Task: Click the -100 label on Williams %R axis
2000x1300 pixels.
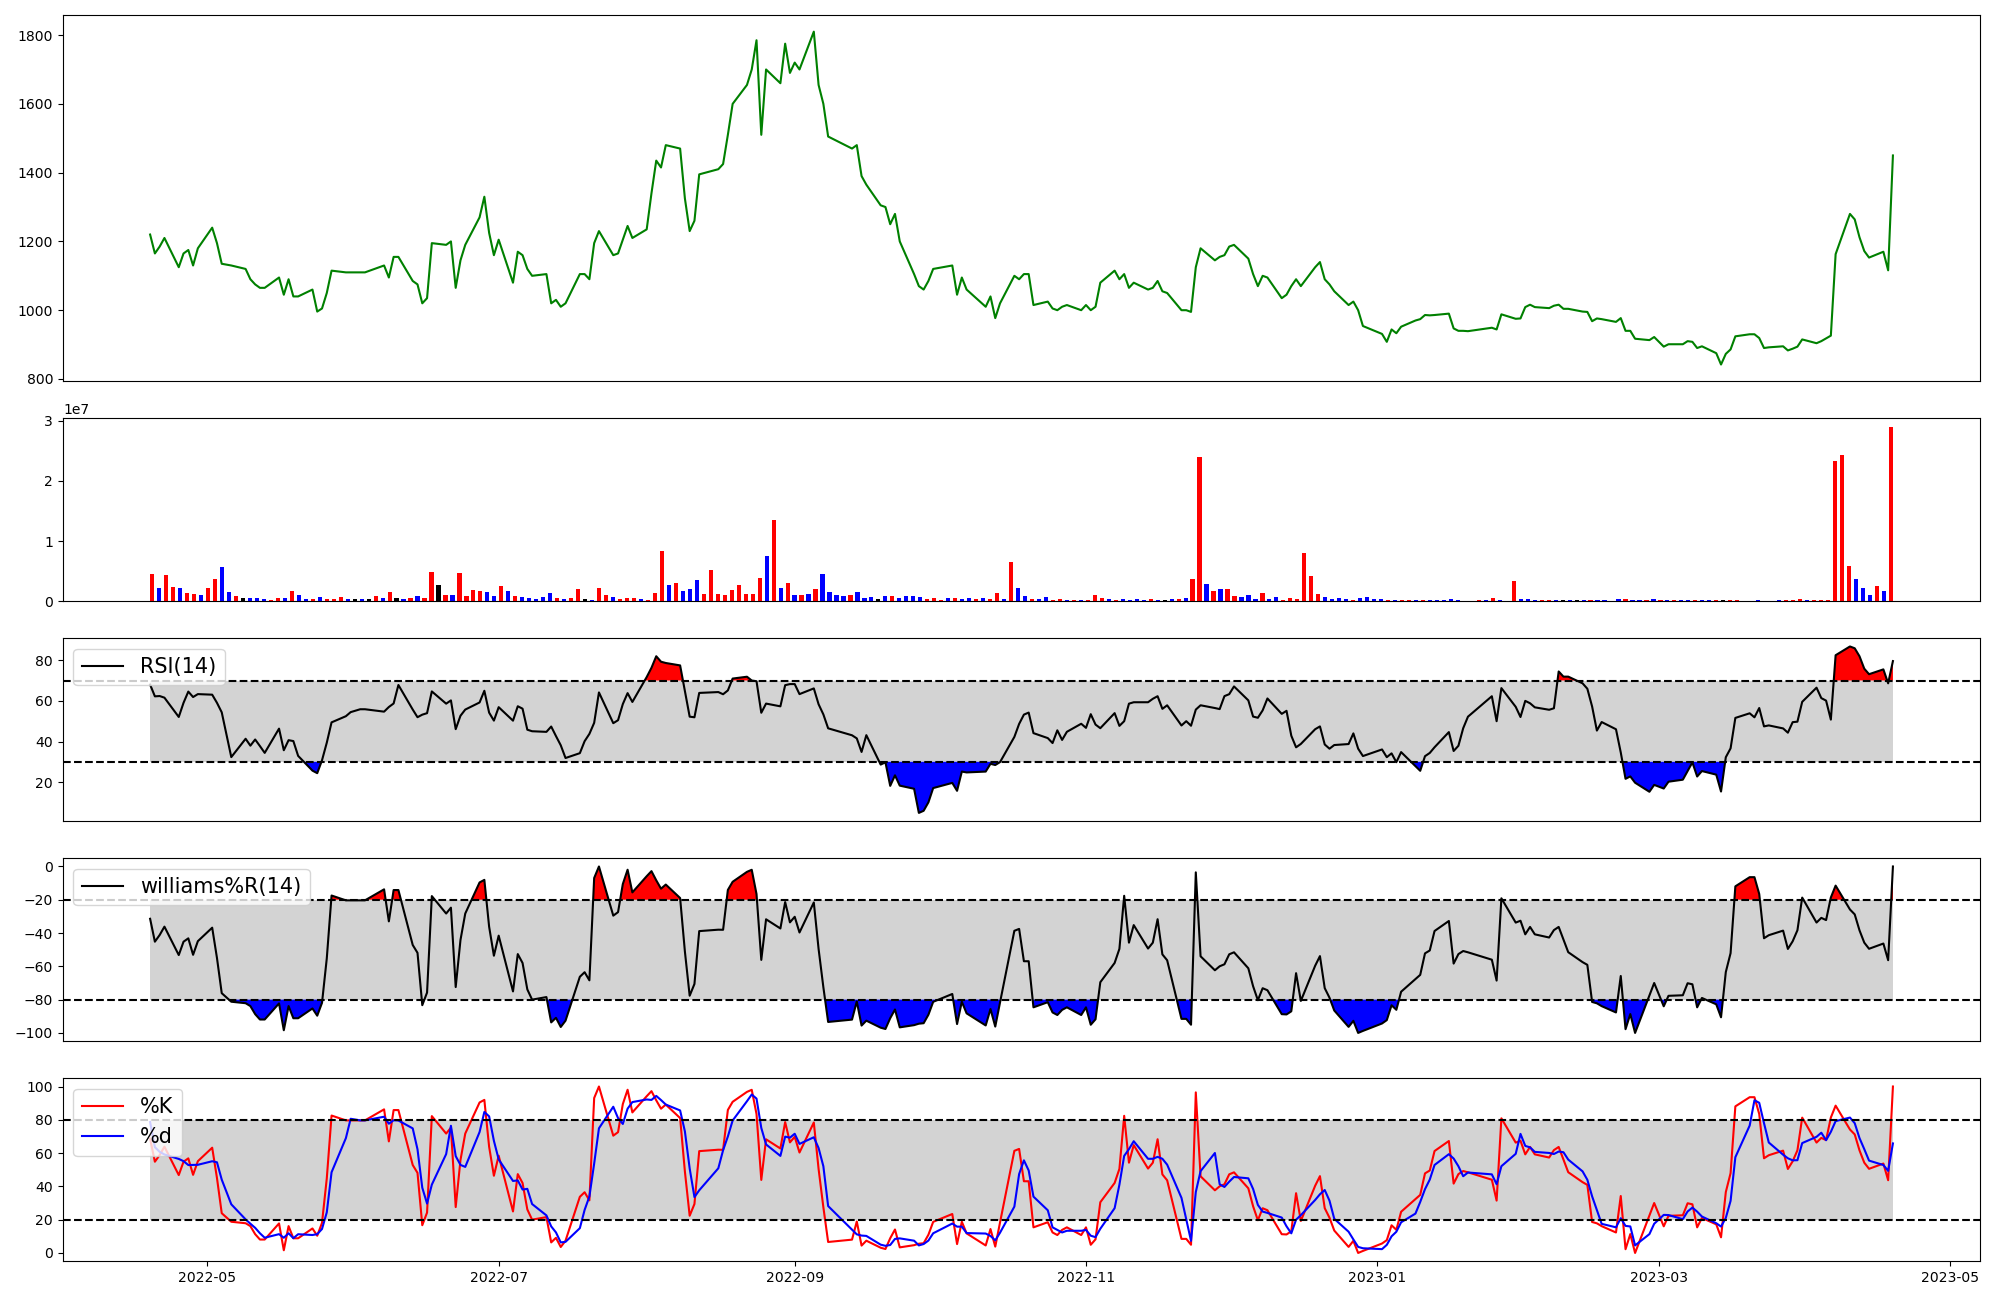Action: 34,1033
